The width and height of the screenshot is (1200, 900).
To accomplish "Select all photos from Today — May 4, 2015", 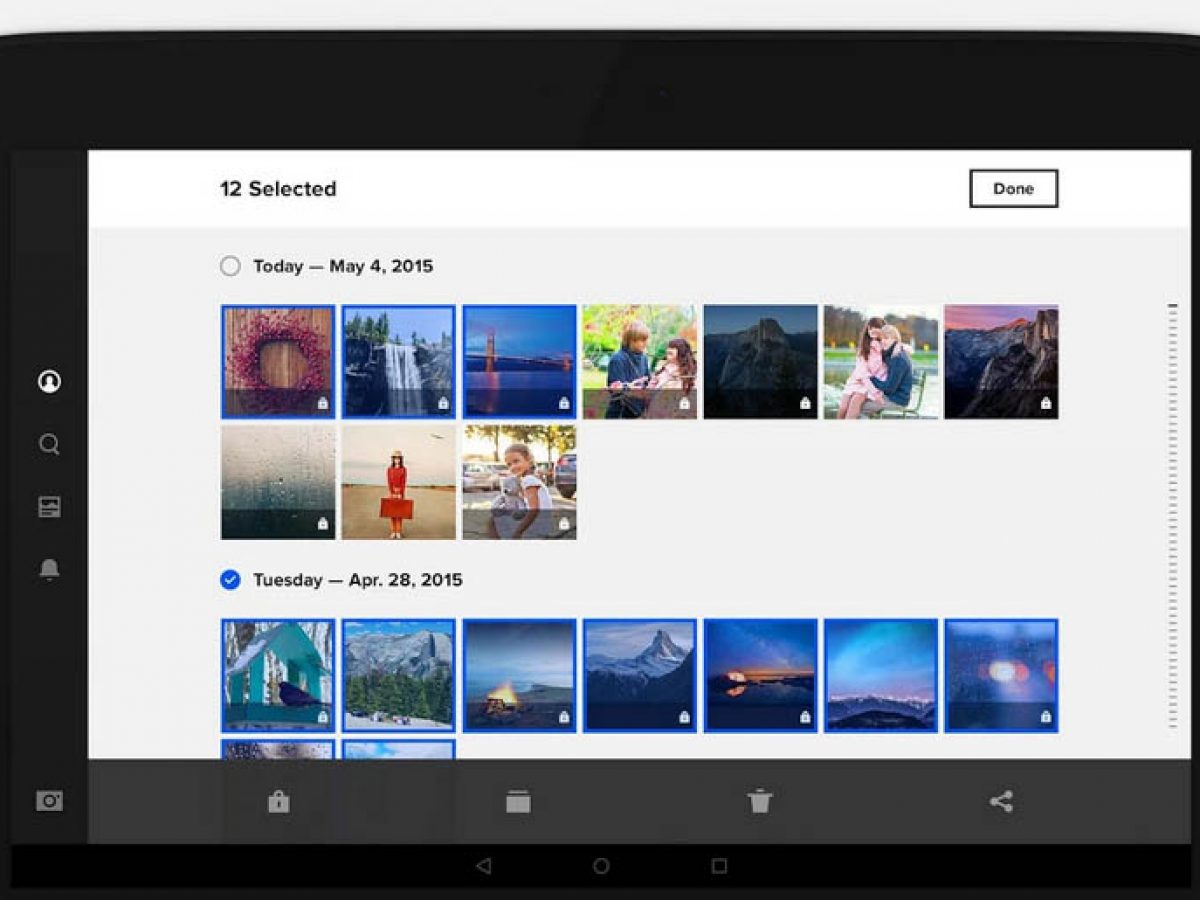I will click(x=230, y=266).
